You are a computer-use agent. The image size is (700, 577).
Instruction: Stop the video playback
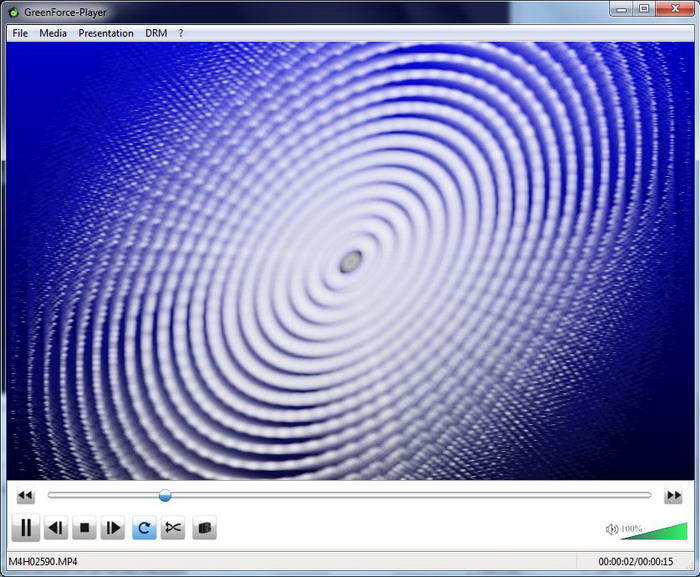pyautogui.click(x=84, y=528)
